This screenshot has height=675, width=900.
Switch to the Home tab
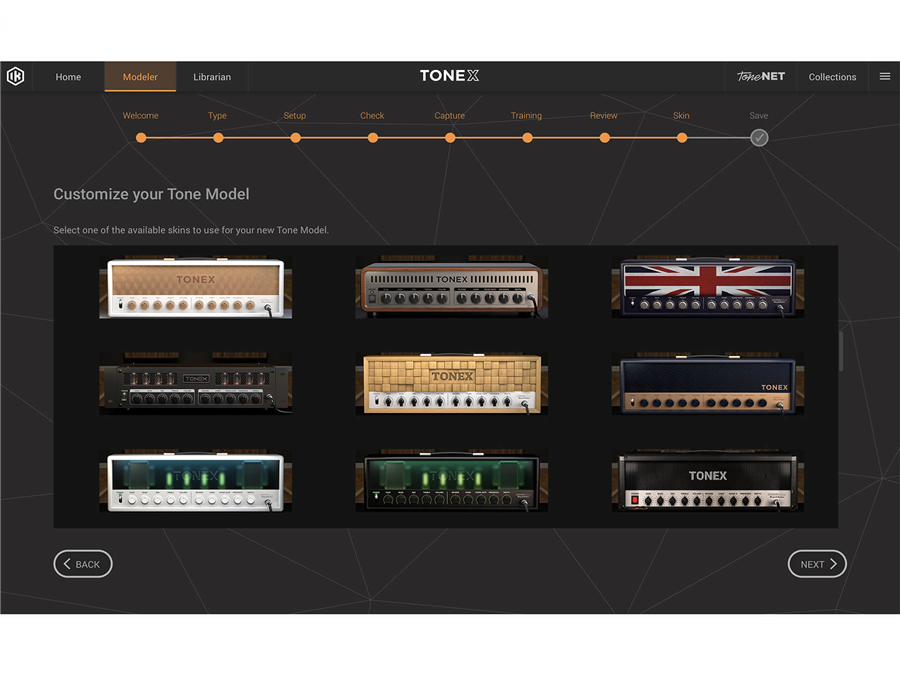tap(68, 77)
